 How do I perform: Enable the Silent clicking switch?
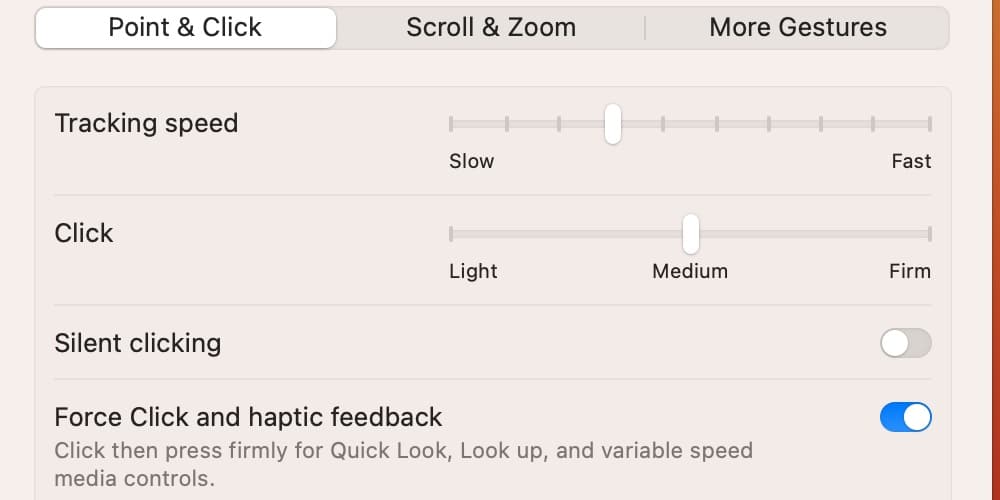pos(905,344)
